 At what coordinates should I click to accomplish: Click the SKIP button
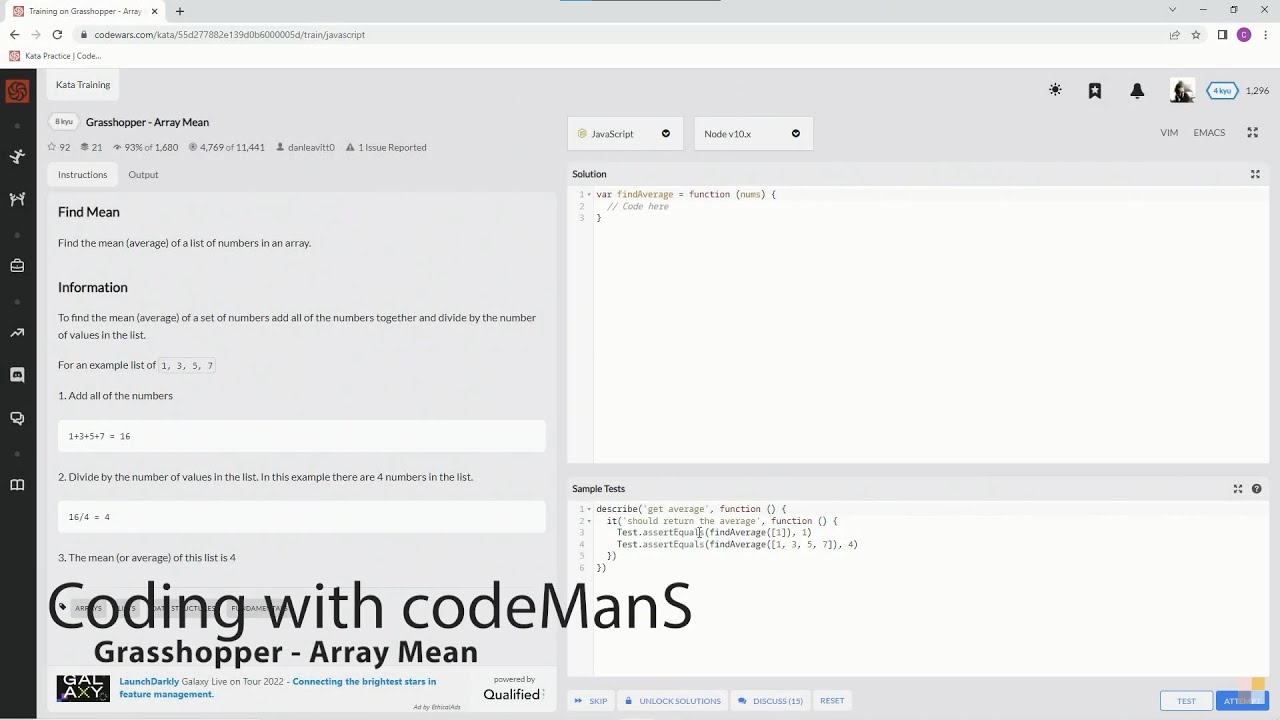click(x=590, y=701)
